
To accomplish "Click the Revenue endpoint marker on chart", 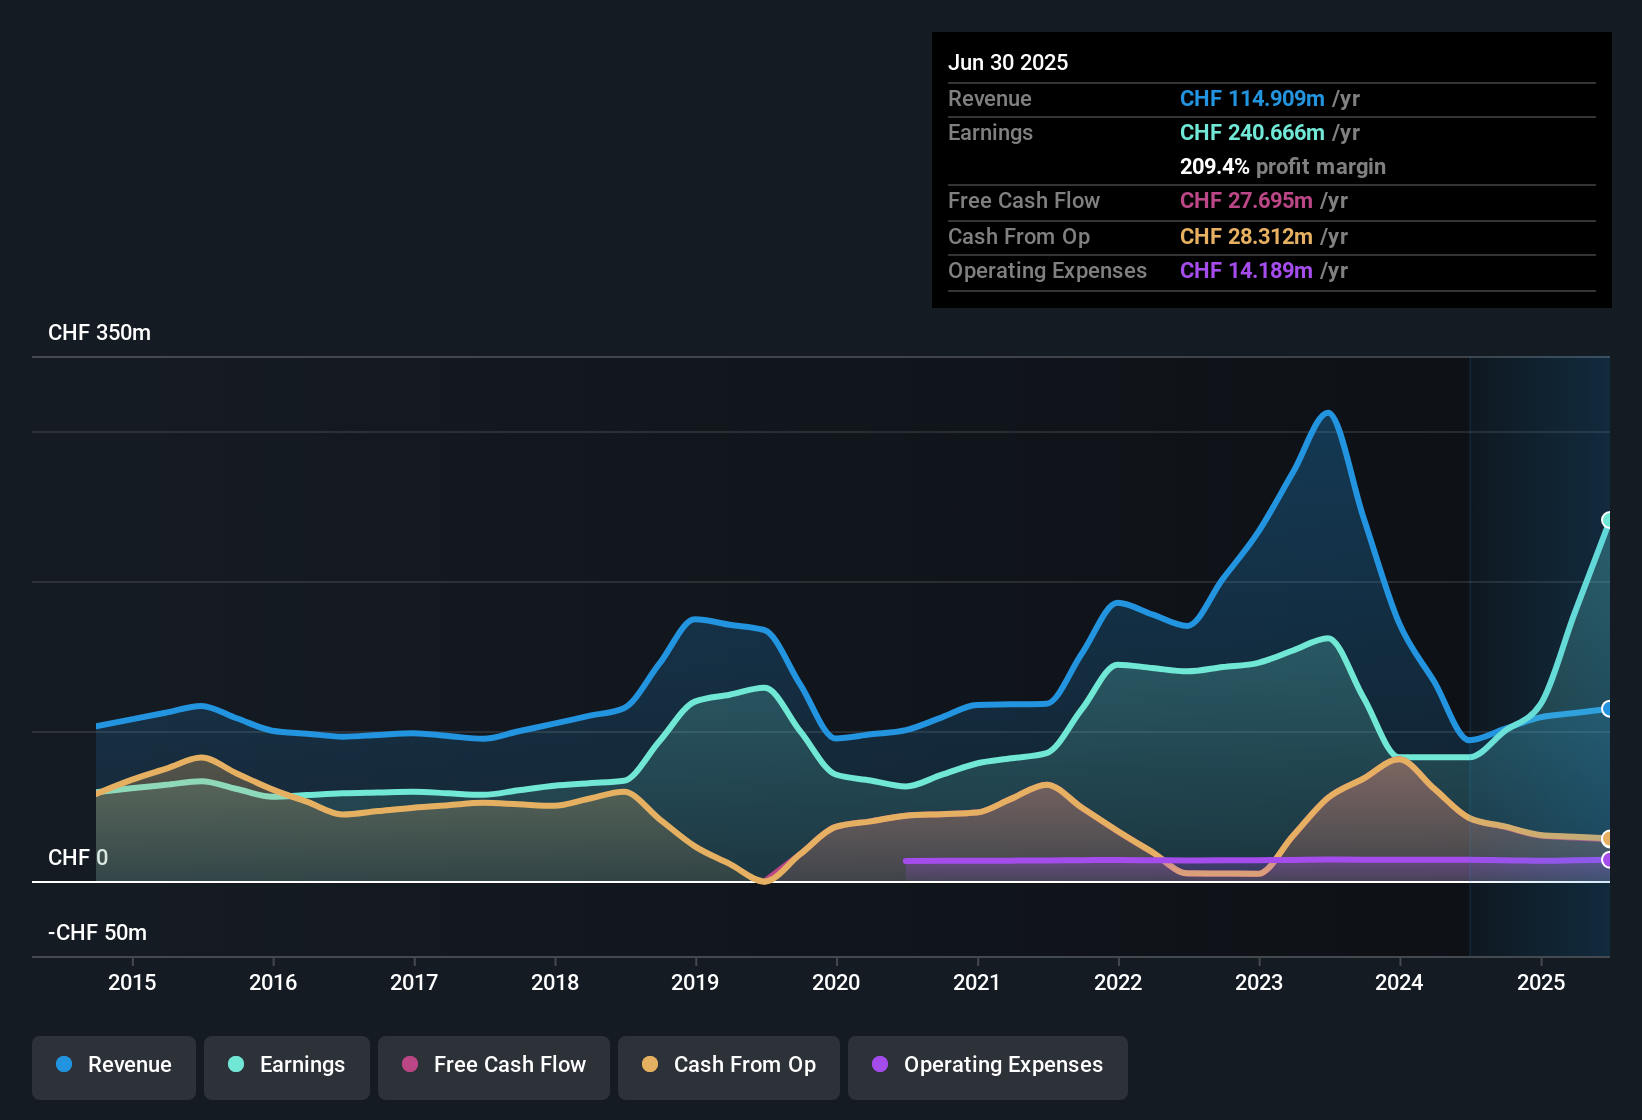I will pos(1608,709).
